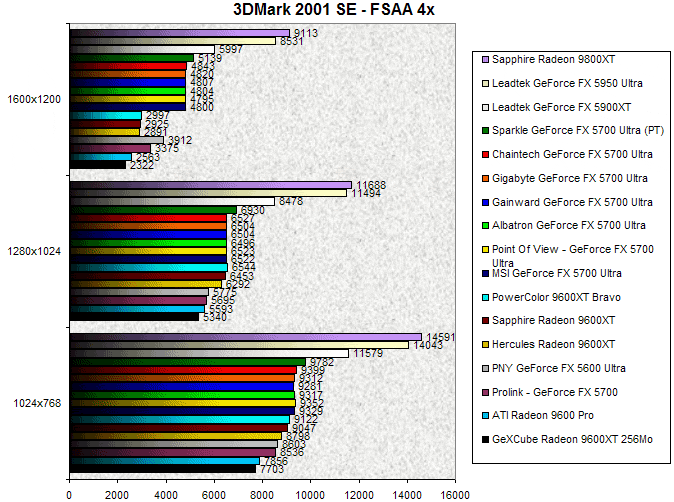Click the 8478 value label
The height and width of the screenshot is (502, 674).
pos(291,201)
